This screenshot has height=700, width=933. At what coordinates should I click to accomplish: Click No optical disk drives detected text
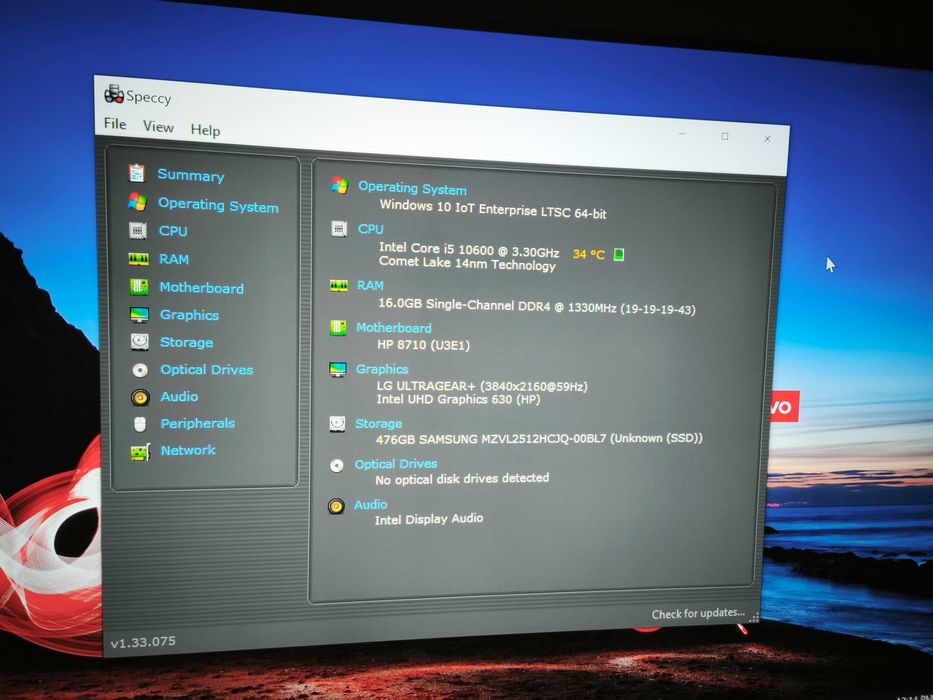point(462,479)
